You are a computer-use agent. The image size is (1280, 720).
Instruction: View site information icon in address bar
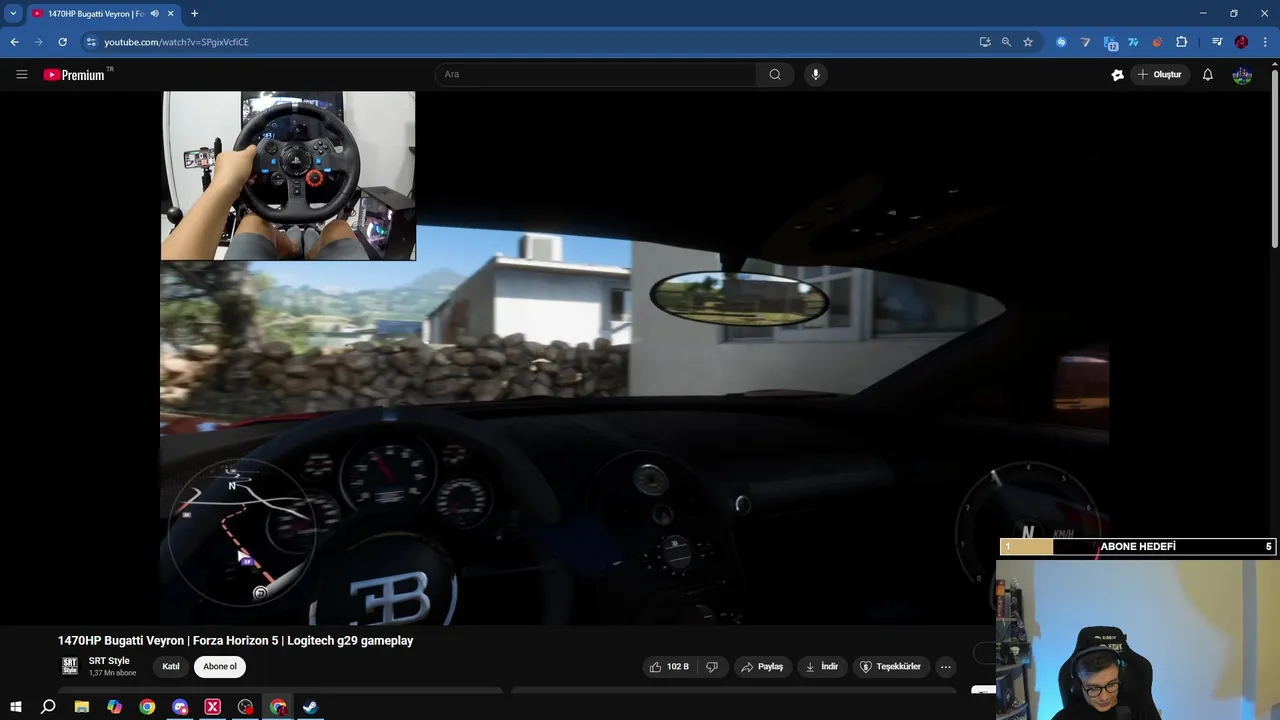(x=91, y=42)
